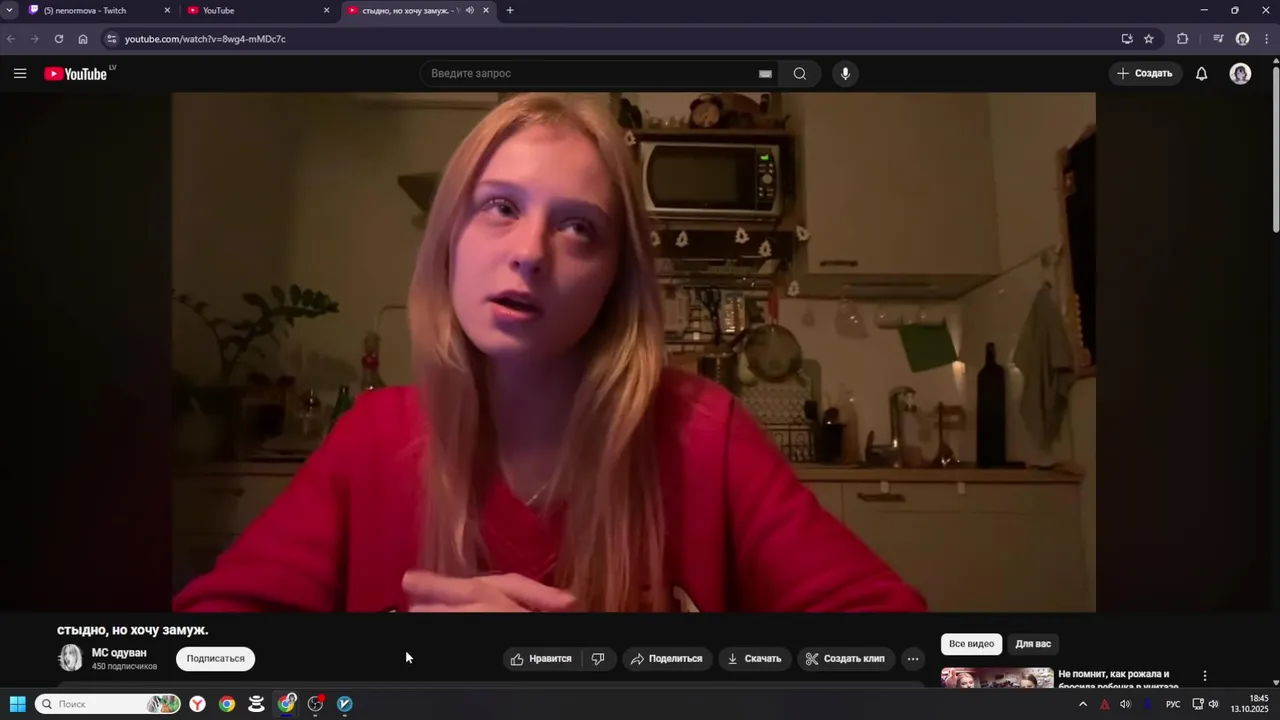This screenshot has width=1280, height=720.
Task: Open the recommended video thumbnail in sidebar
Action: (997, 678)
